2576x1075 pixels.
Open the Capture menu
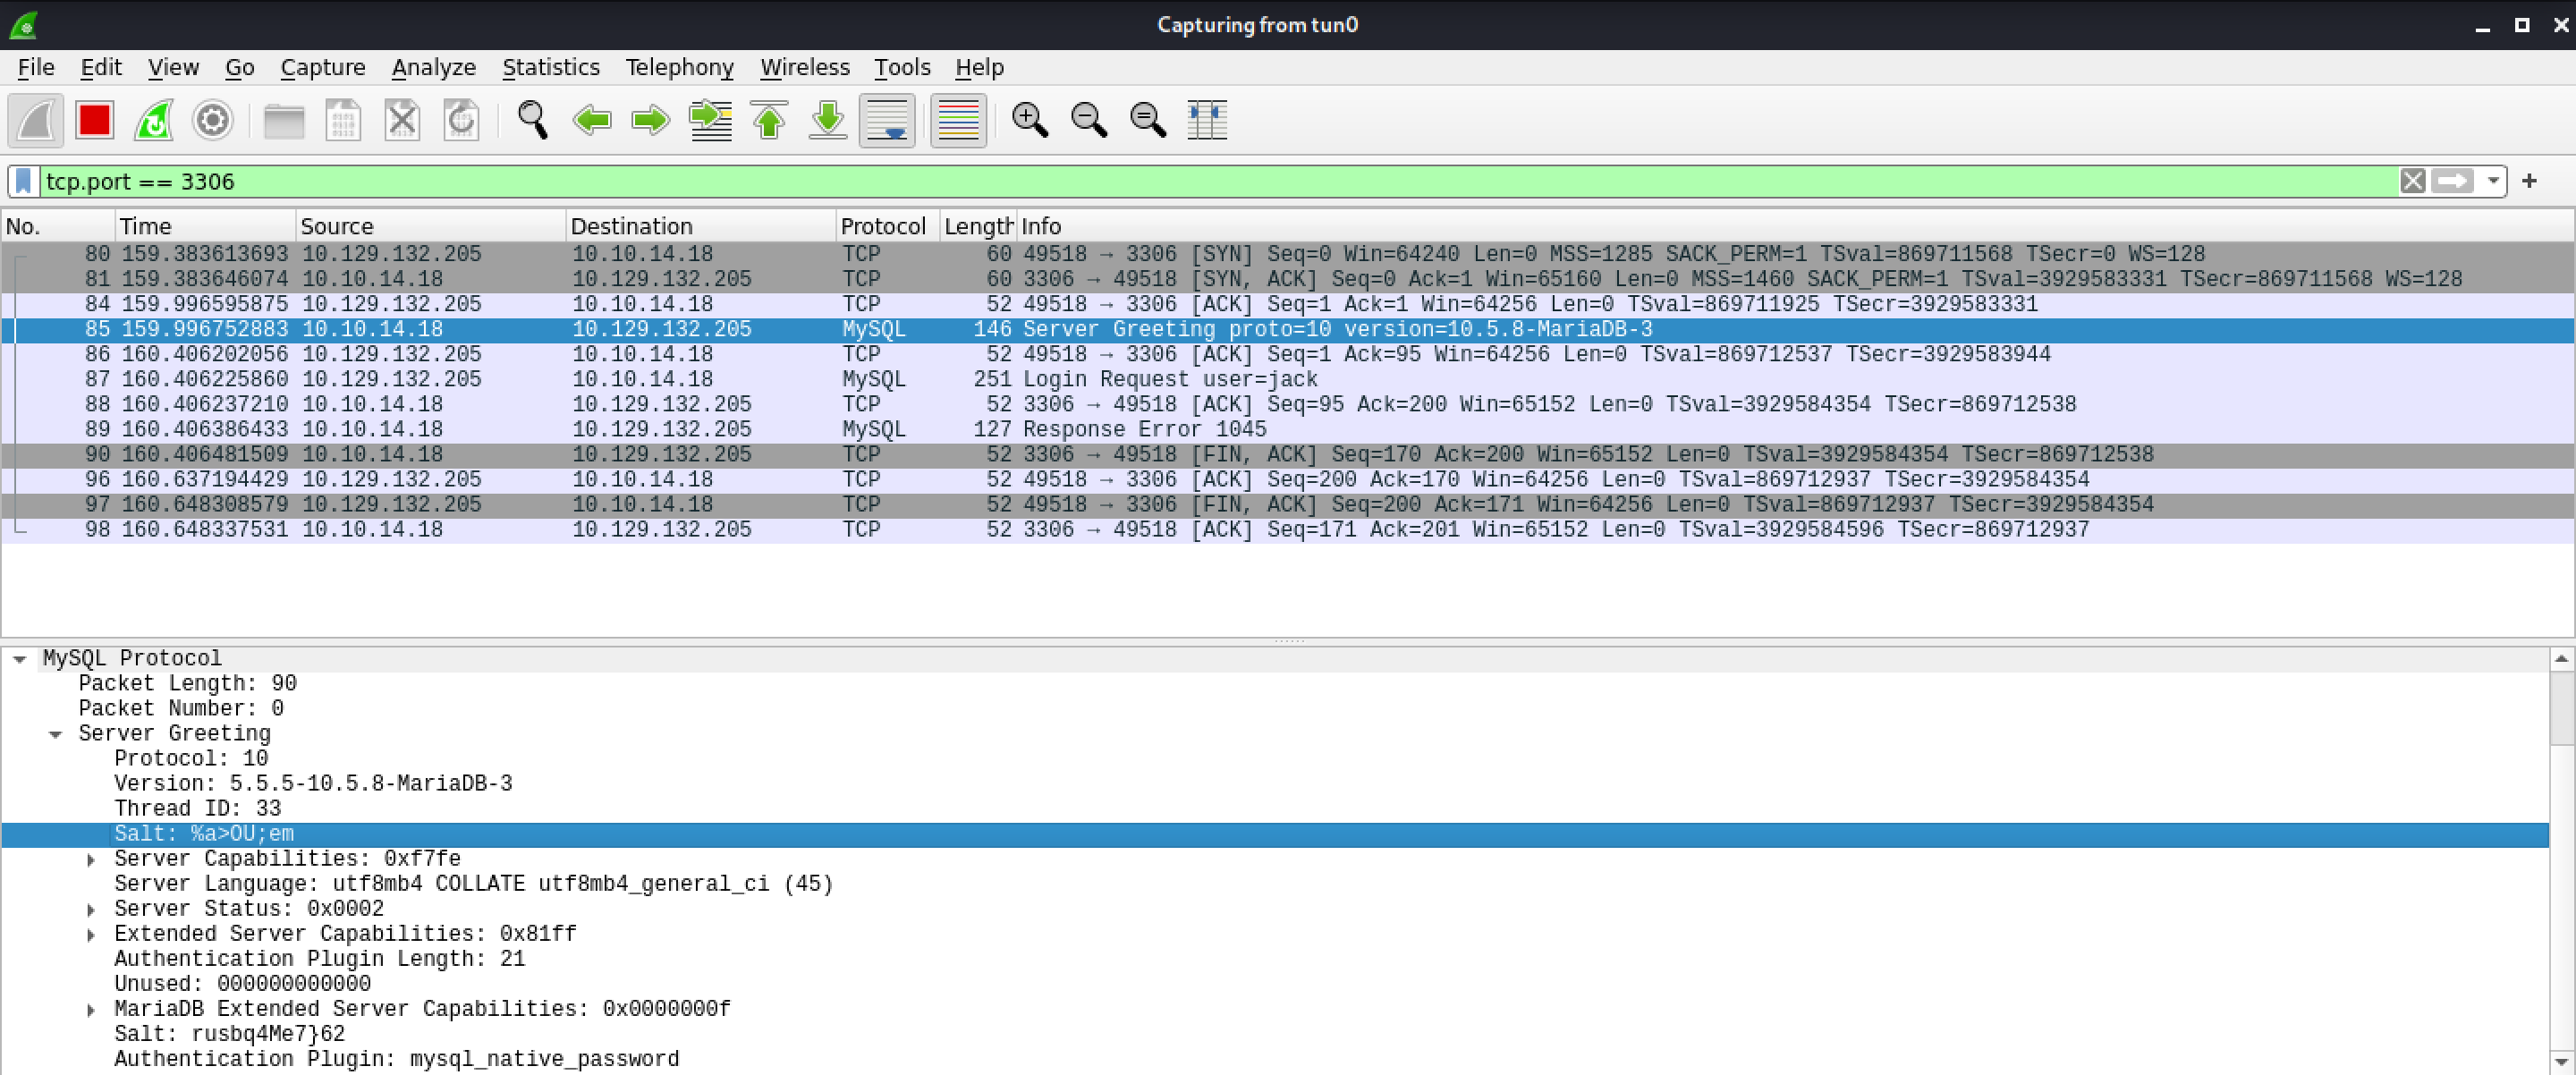click(323, 67)
